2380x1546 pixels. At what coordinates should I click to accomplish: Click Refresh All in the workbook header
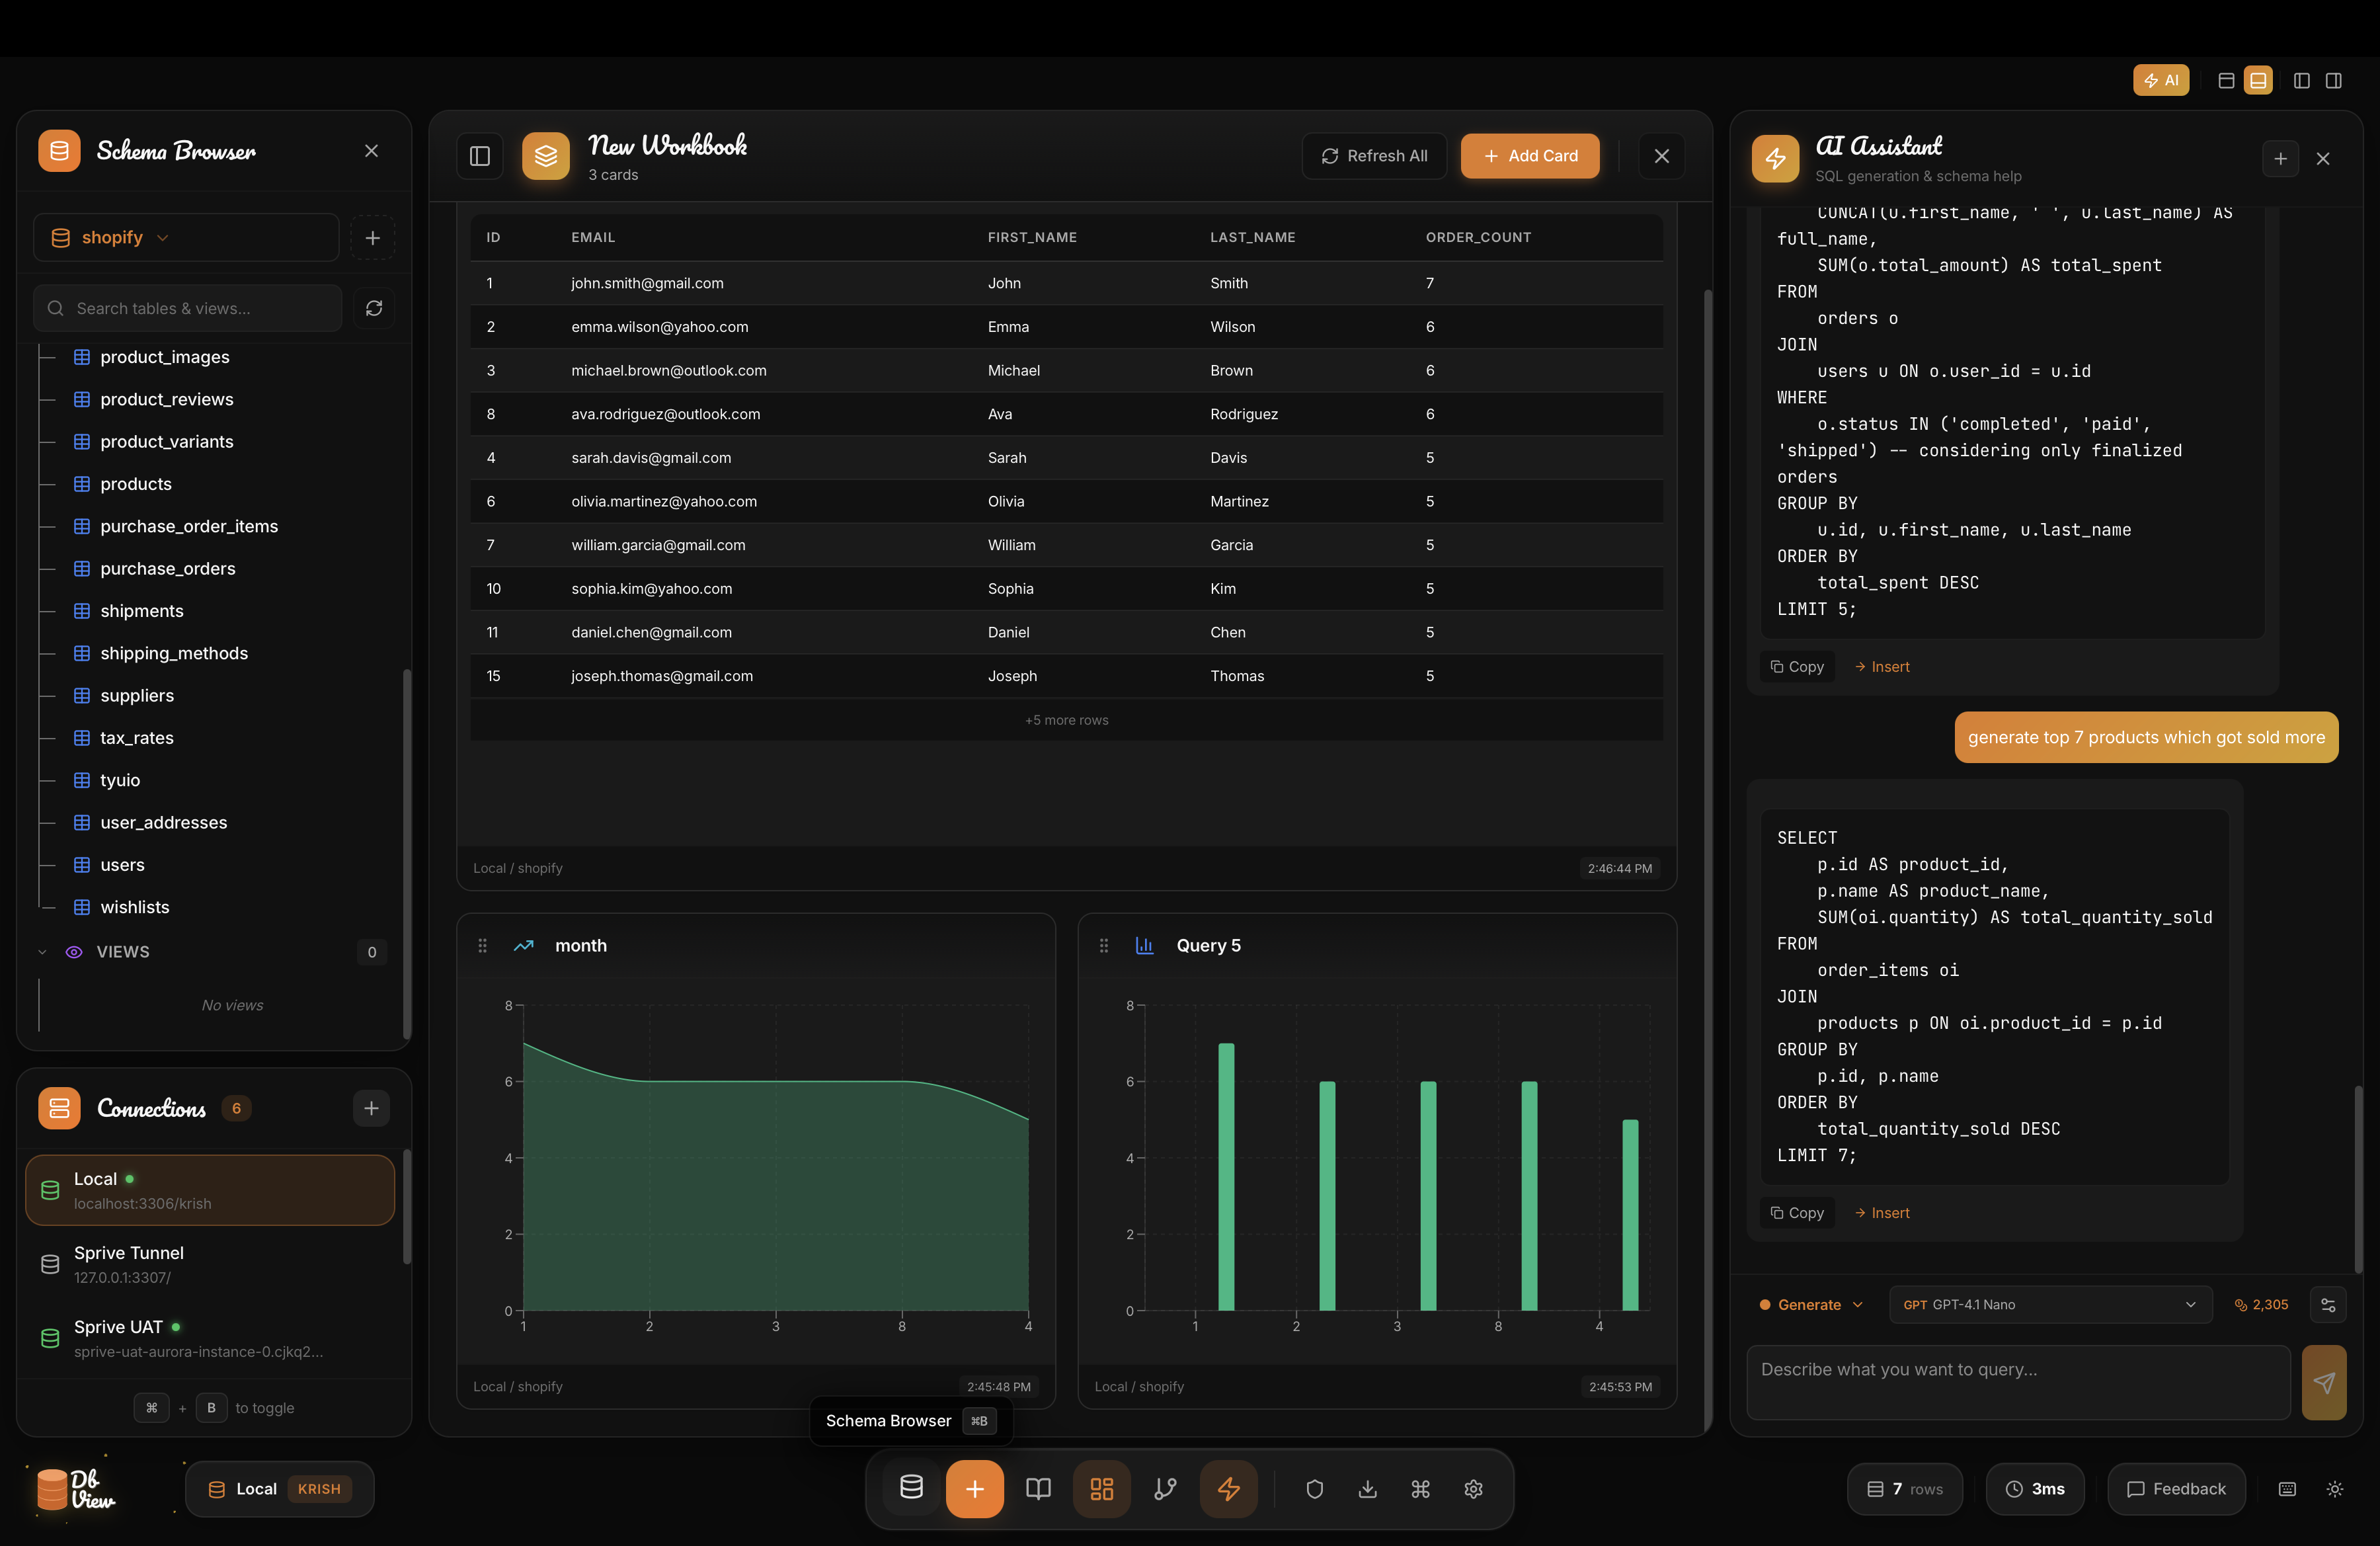(x=1374, y=156)
